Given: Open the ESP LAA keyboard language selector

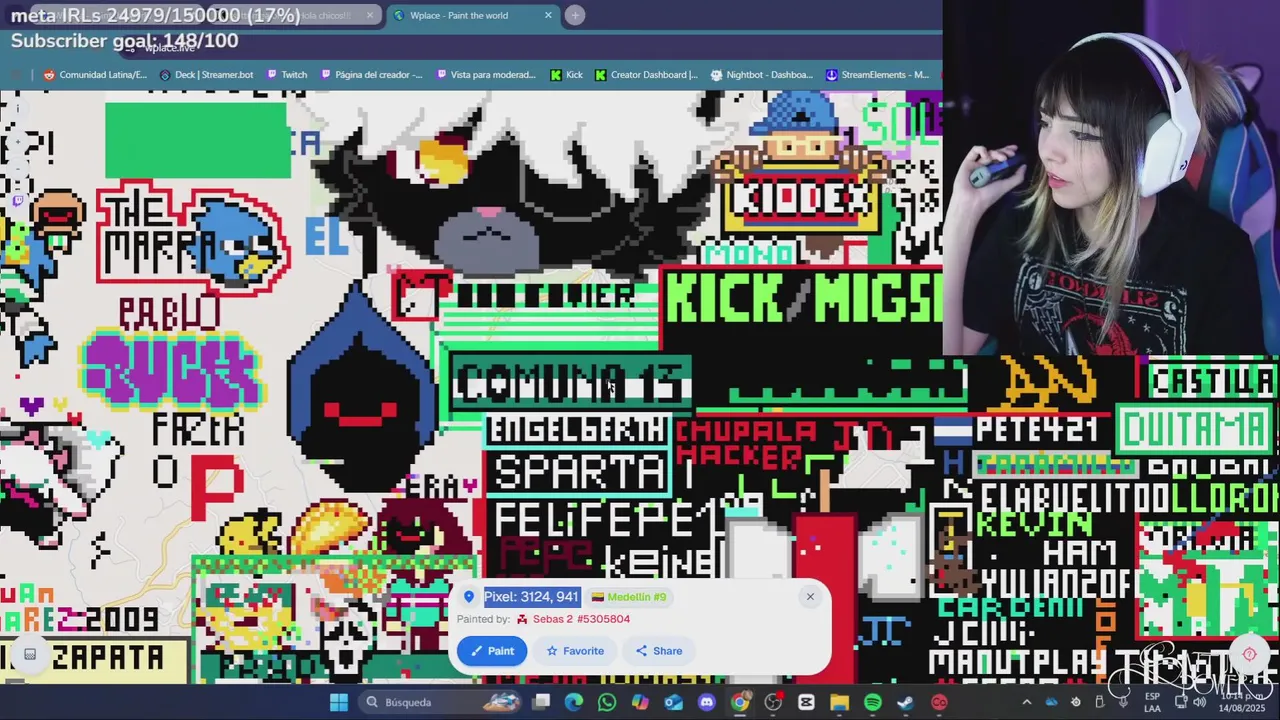Looking at the screenshot, I should pyautogui.click(x=1153, y=702).
